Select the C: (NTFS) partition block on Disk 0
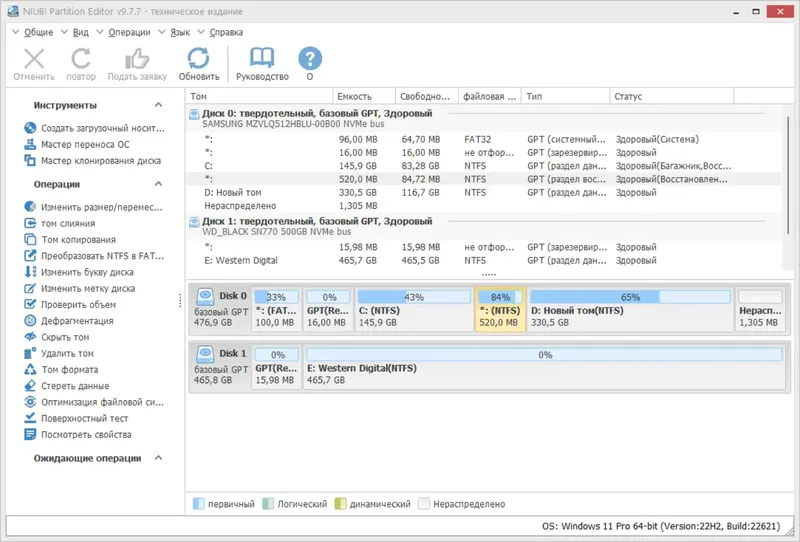The image size is (800, 542). (x=414, y=309)
